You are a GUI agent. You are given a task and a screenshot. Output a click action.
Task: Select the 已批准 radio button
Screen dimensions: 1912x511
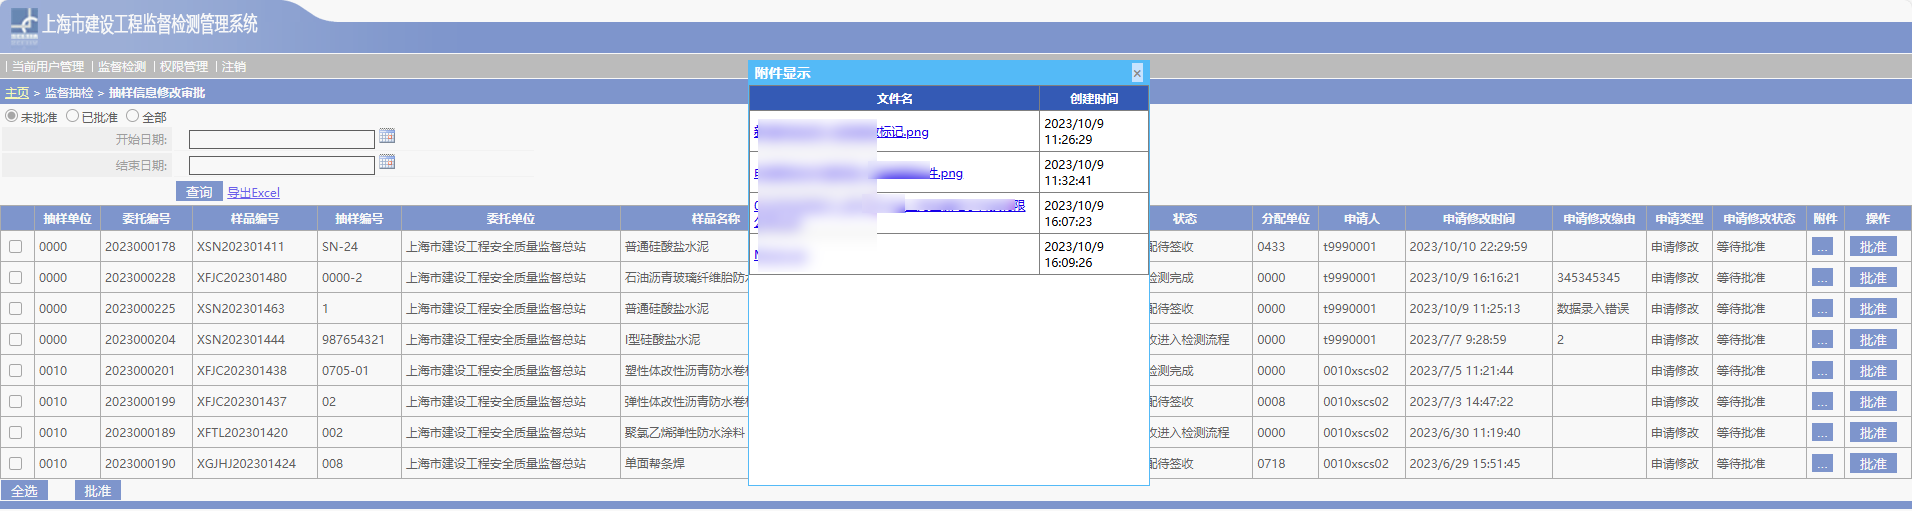tap(72, 116)
